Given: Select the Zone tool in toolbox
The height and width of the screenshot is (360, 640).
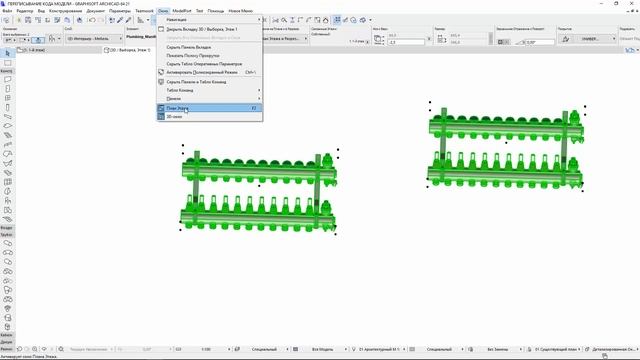Looking at the screenshot, I should (x=7, y=210).
